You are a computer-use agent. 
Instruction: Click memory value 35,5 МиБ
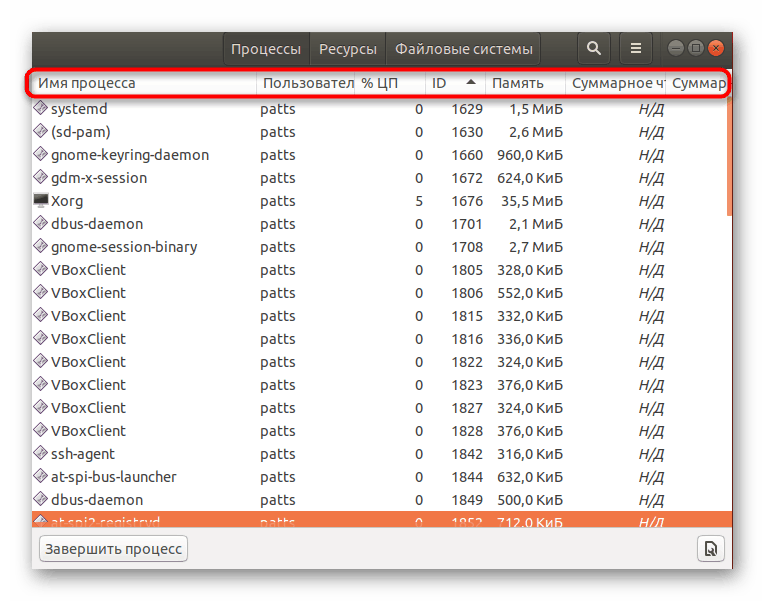pos(532,201)
